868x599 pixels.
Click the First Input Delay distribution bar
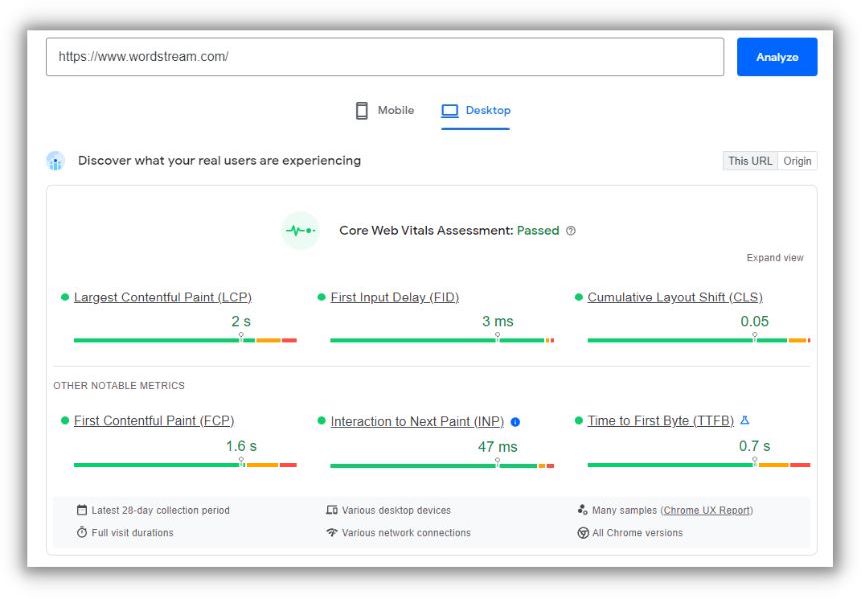point(442,340)
